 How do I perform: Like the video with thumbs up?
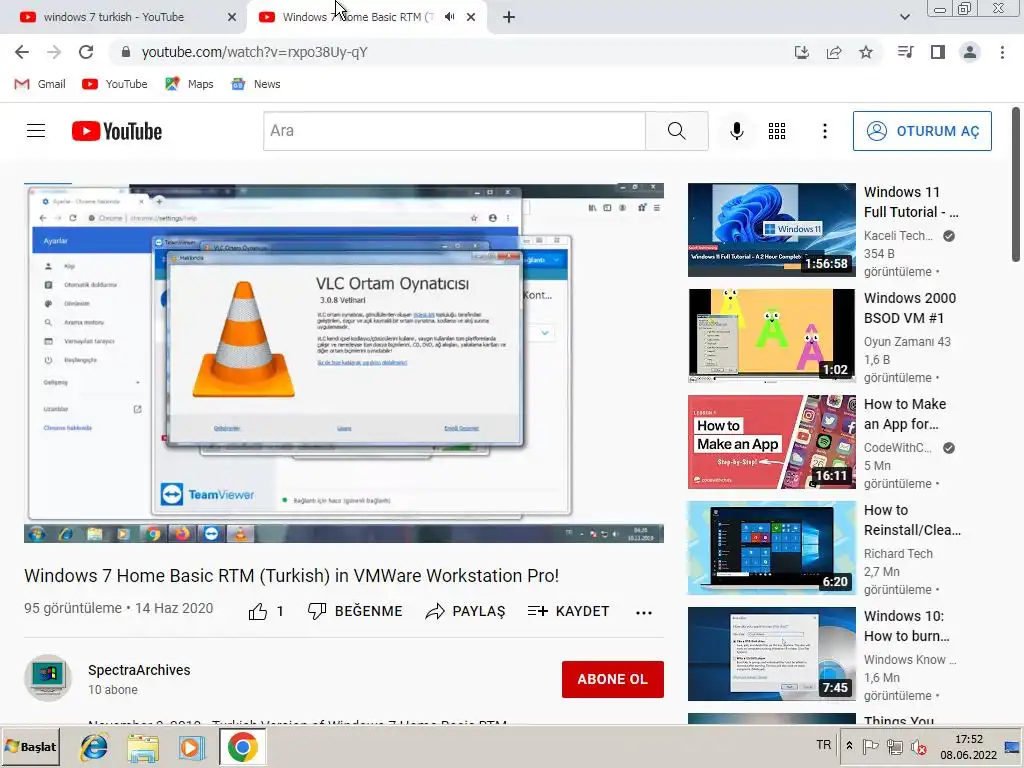pyautogui.click(x=266, y=611)
